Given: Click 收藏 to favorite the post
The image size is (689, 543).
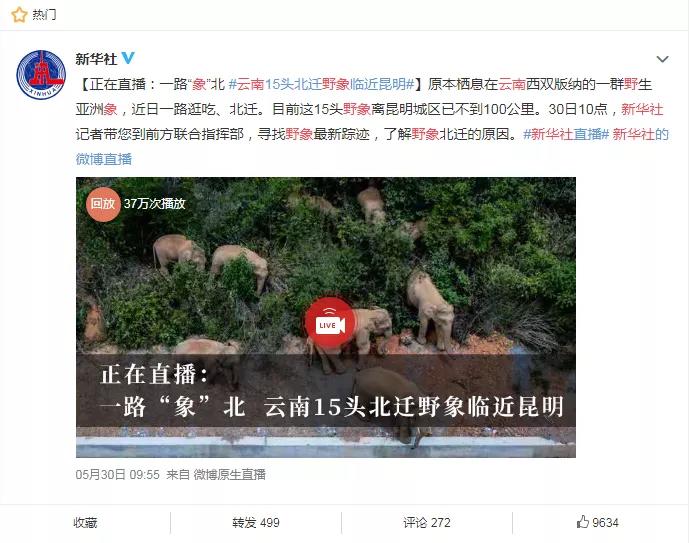Looking at the screenshot, I should (85, 522).
